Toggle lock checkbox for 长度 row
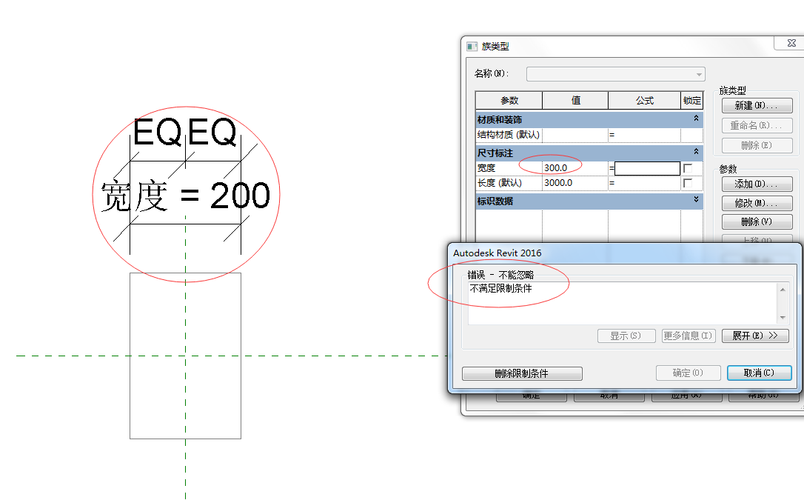This screenshot has height=500, width=804. pos(688,183)
